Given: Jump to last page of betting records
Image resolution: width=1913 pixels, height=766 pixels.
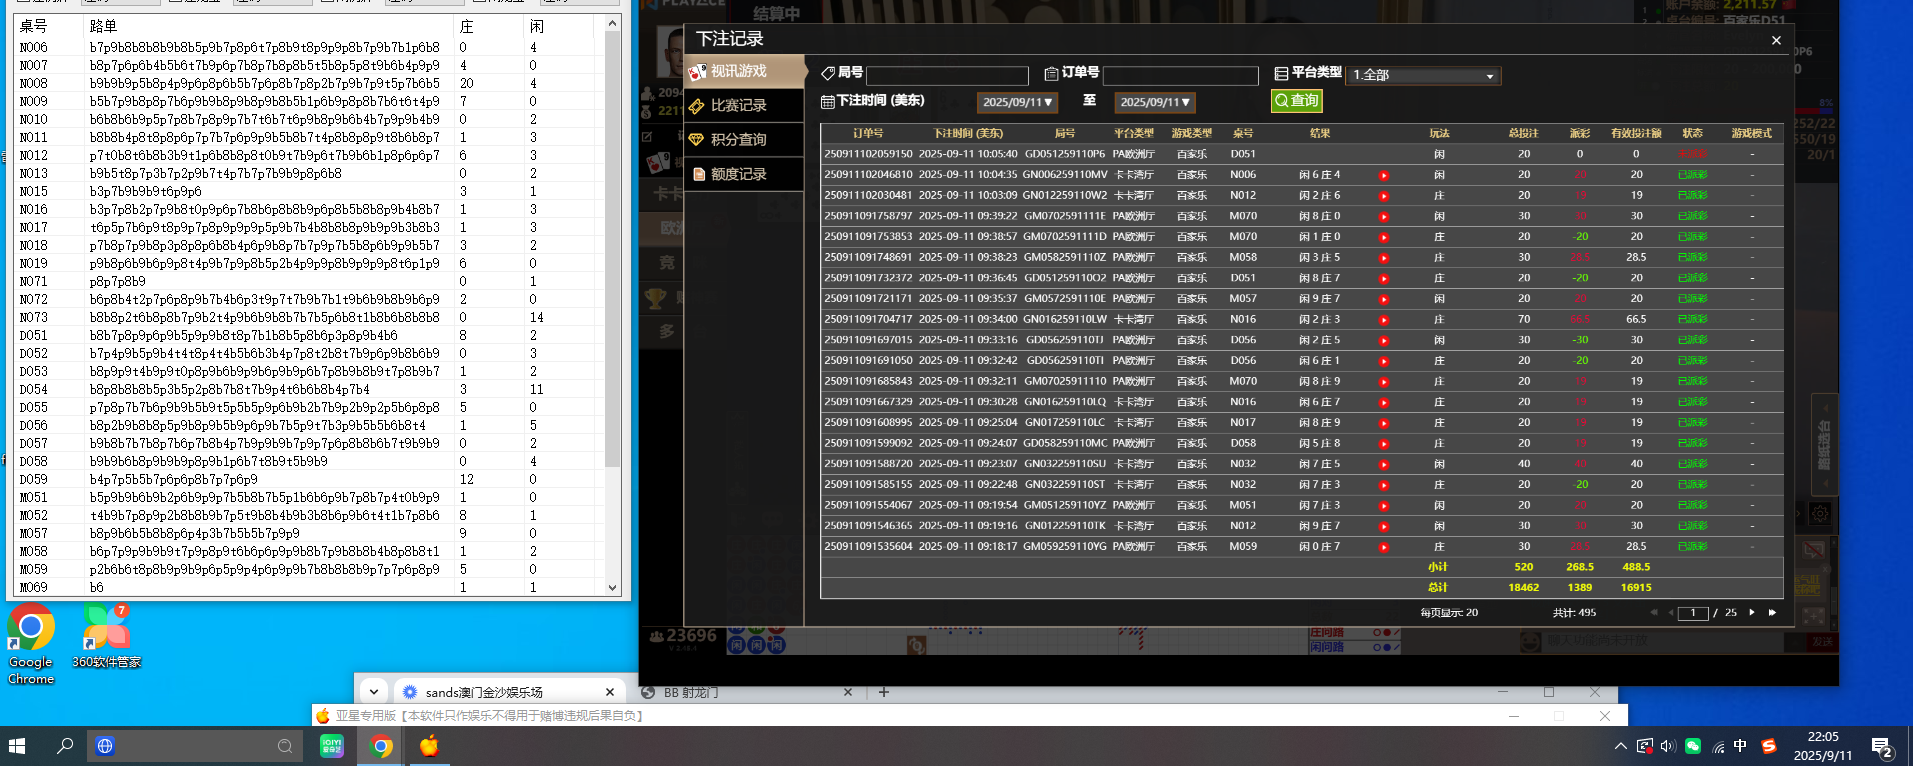Looking at the screenshot, I should click(1773, 612).
